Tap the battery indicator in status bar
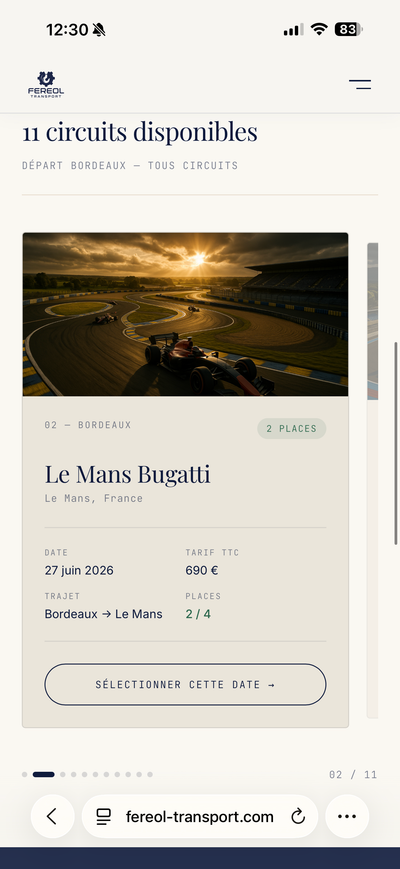 click(348, 29)
